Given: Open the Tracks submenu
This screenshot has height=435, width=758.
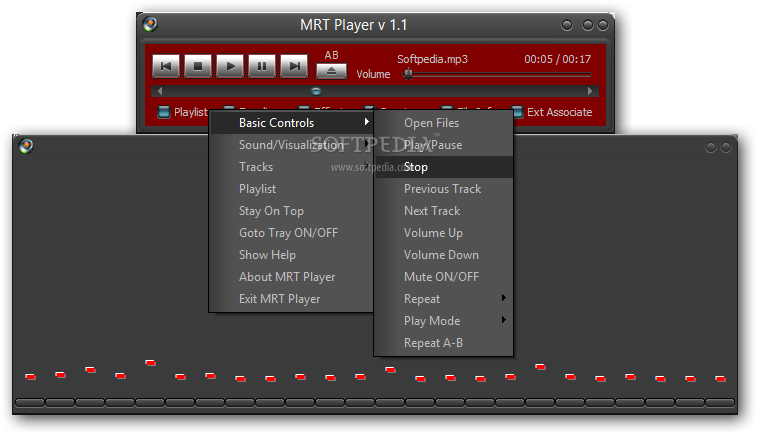Looking at the screenshot, I should (291, 167).
